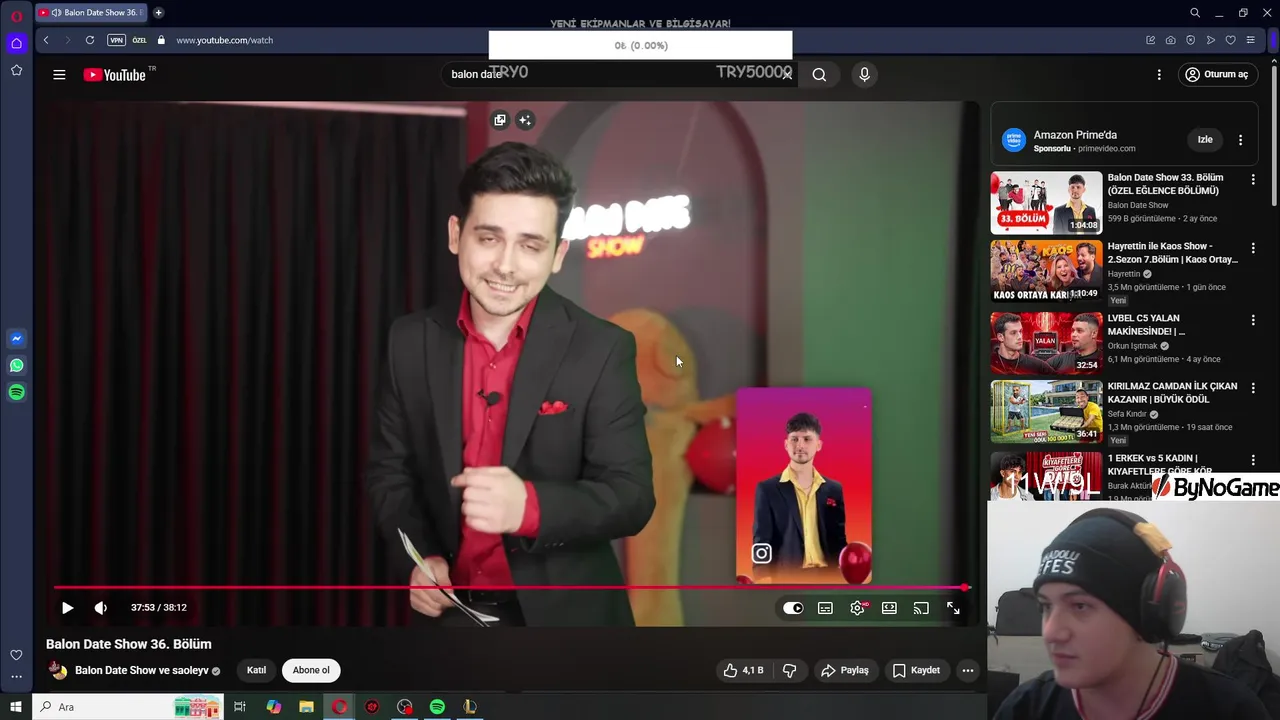Open Balon Date Show 33. Bölüm thumbnail
Viewport: 1280px width, 720px height.
pyautogui.click(x=1046, y=202)
